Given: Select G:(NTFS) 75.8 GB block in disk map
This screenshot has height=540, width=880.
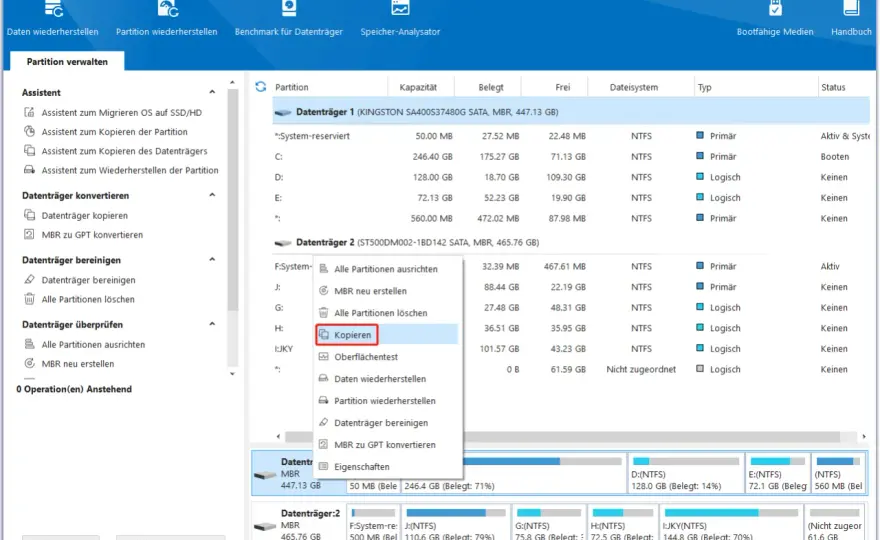Looking at the screenshot, I should point(549,524).
